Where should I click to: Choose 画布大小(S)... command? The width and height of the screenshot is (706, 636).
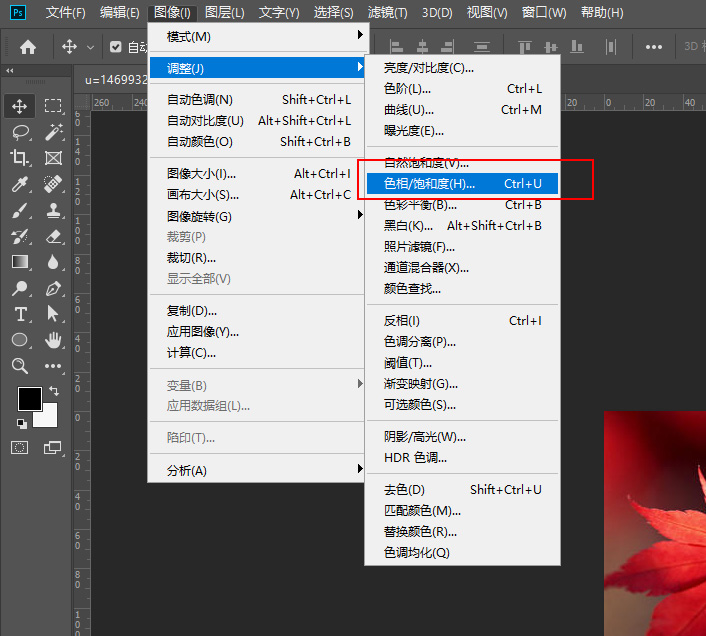257,195
